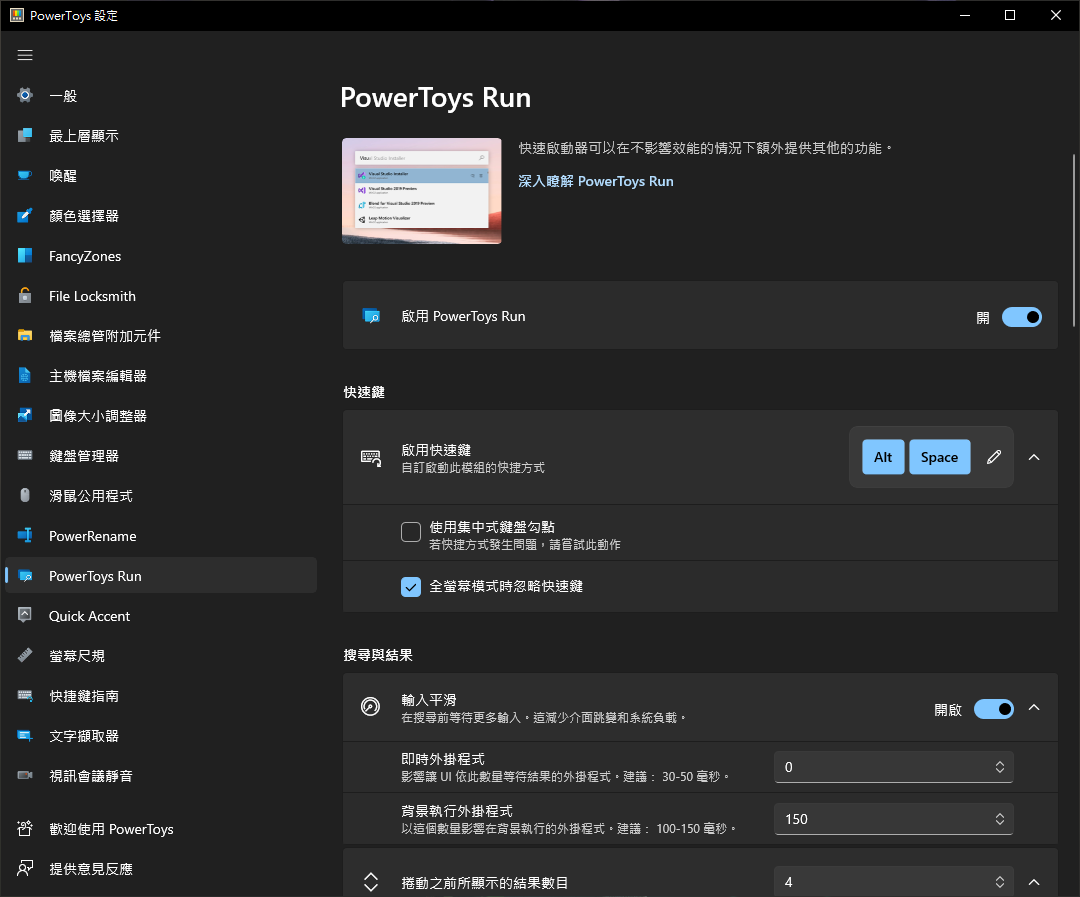This screenshot has width=1080, height=897.
Task: Enable 使用集中式鍵盤勾點 checkbox
Action: [x=410, y=532]
